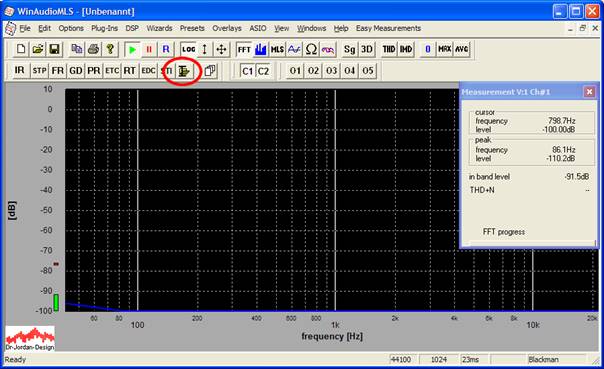Click the purple oscilloscope wave icon

pyautogui.click(x=328, y=49)
